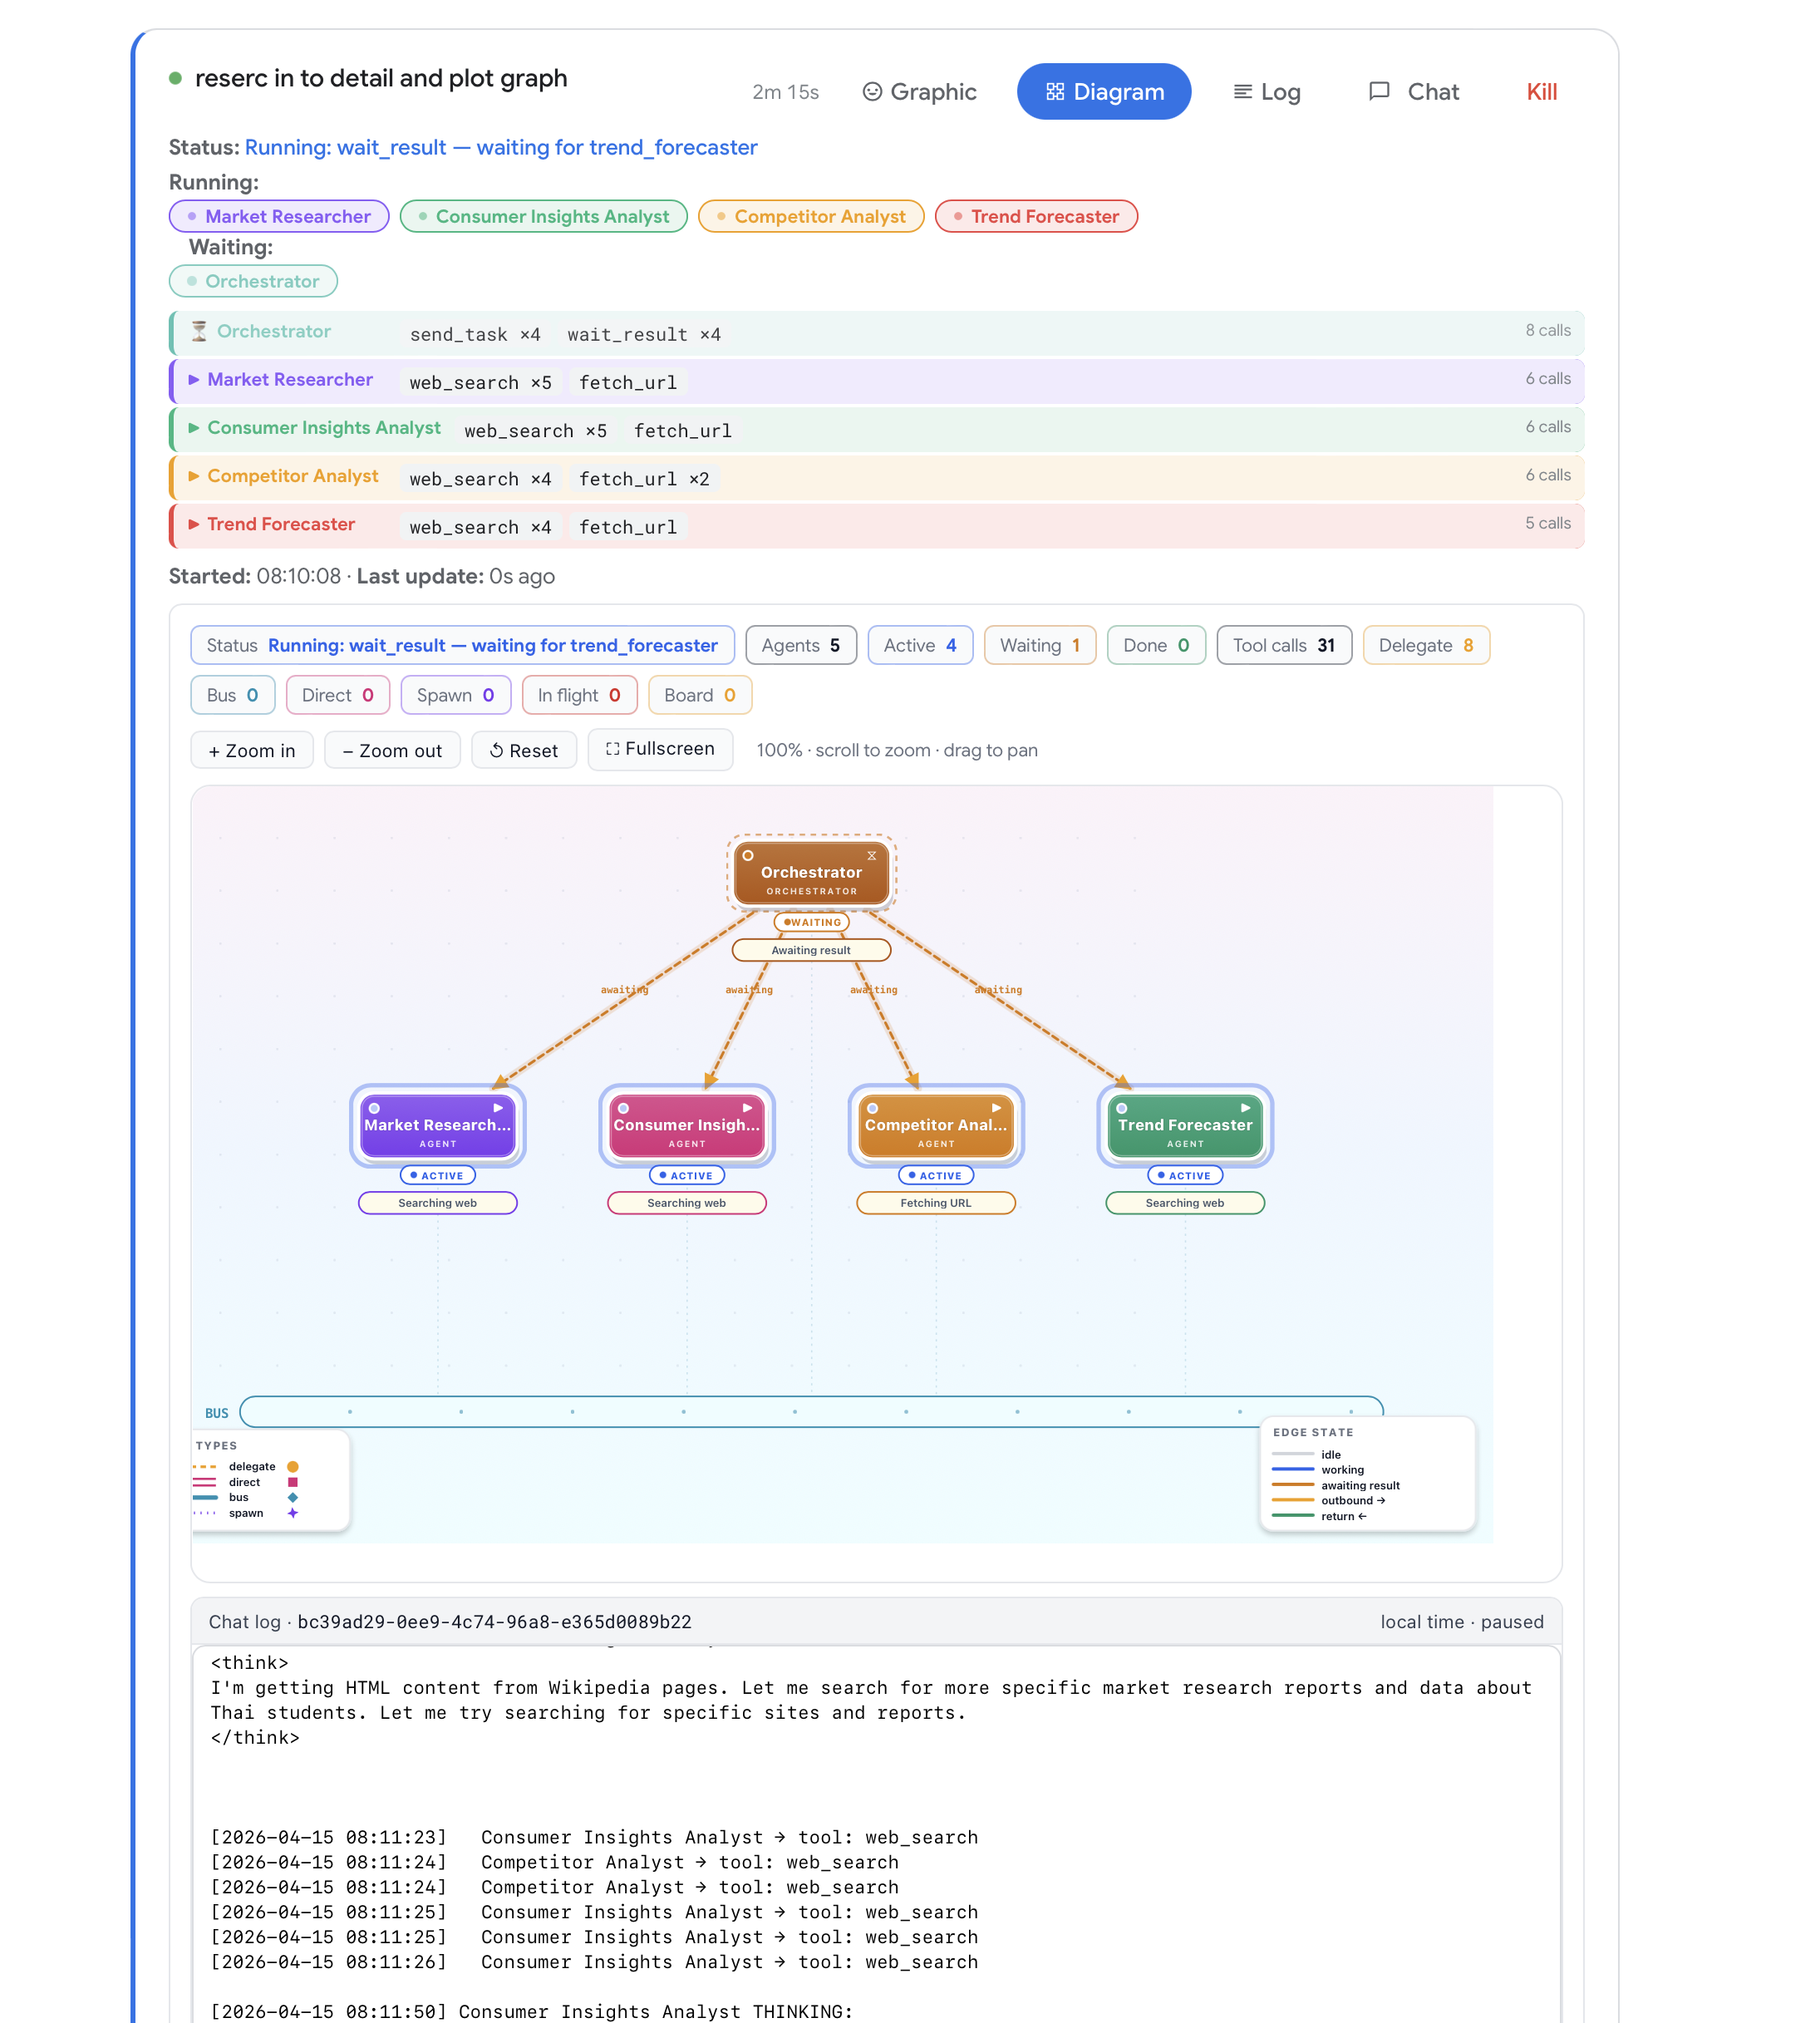Click the Board 0 stat pill
Viewport: 1820px width, 2023px height.
pos(699,695)
